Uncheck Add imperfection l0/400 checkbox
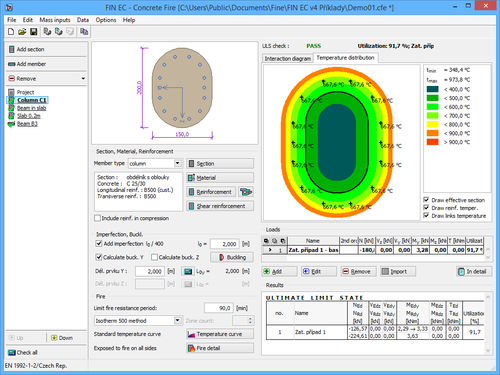 [99, 244]
